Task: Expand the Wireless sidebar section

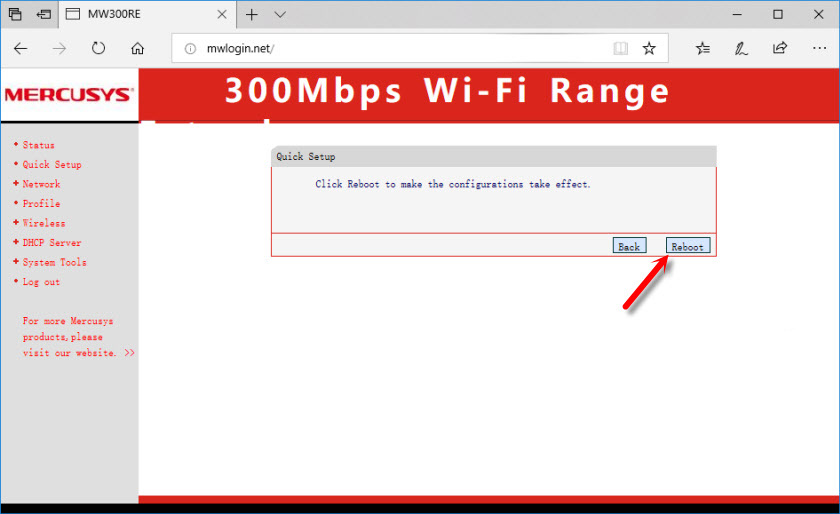Action: [43, 223]
